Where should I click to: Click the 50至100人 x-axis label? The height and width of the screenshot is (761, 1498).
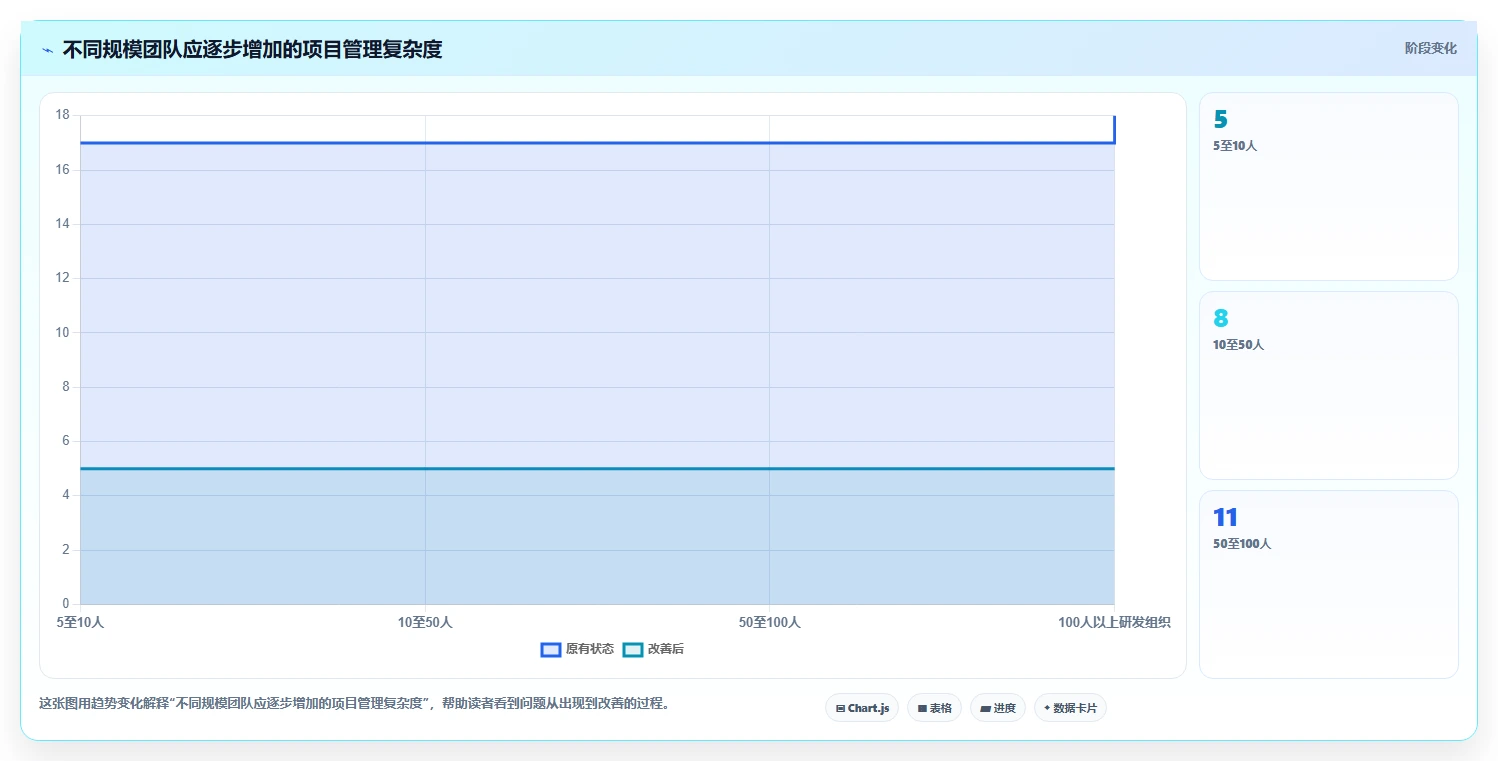click(x=770, y=622)
